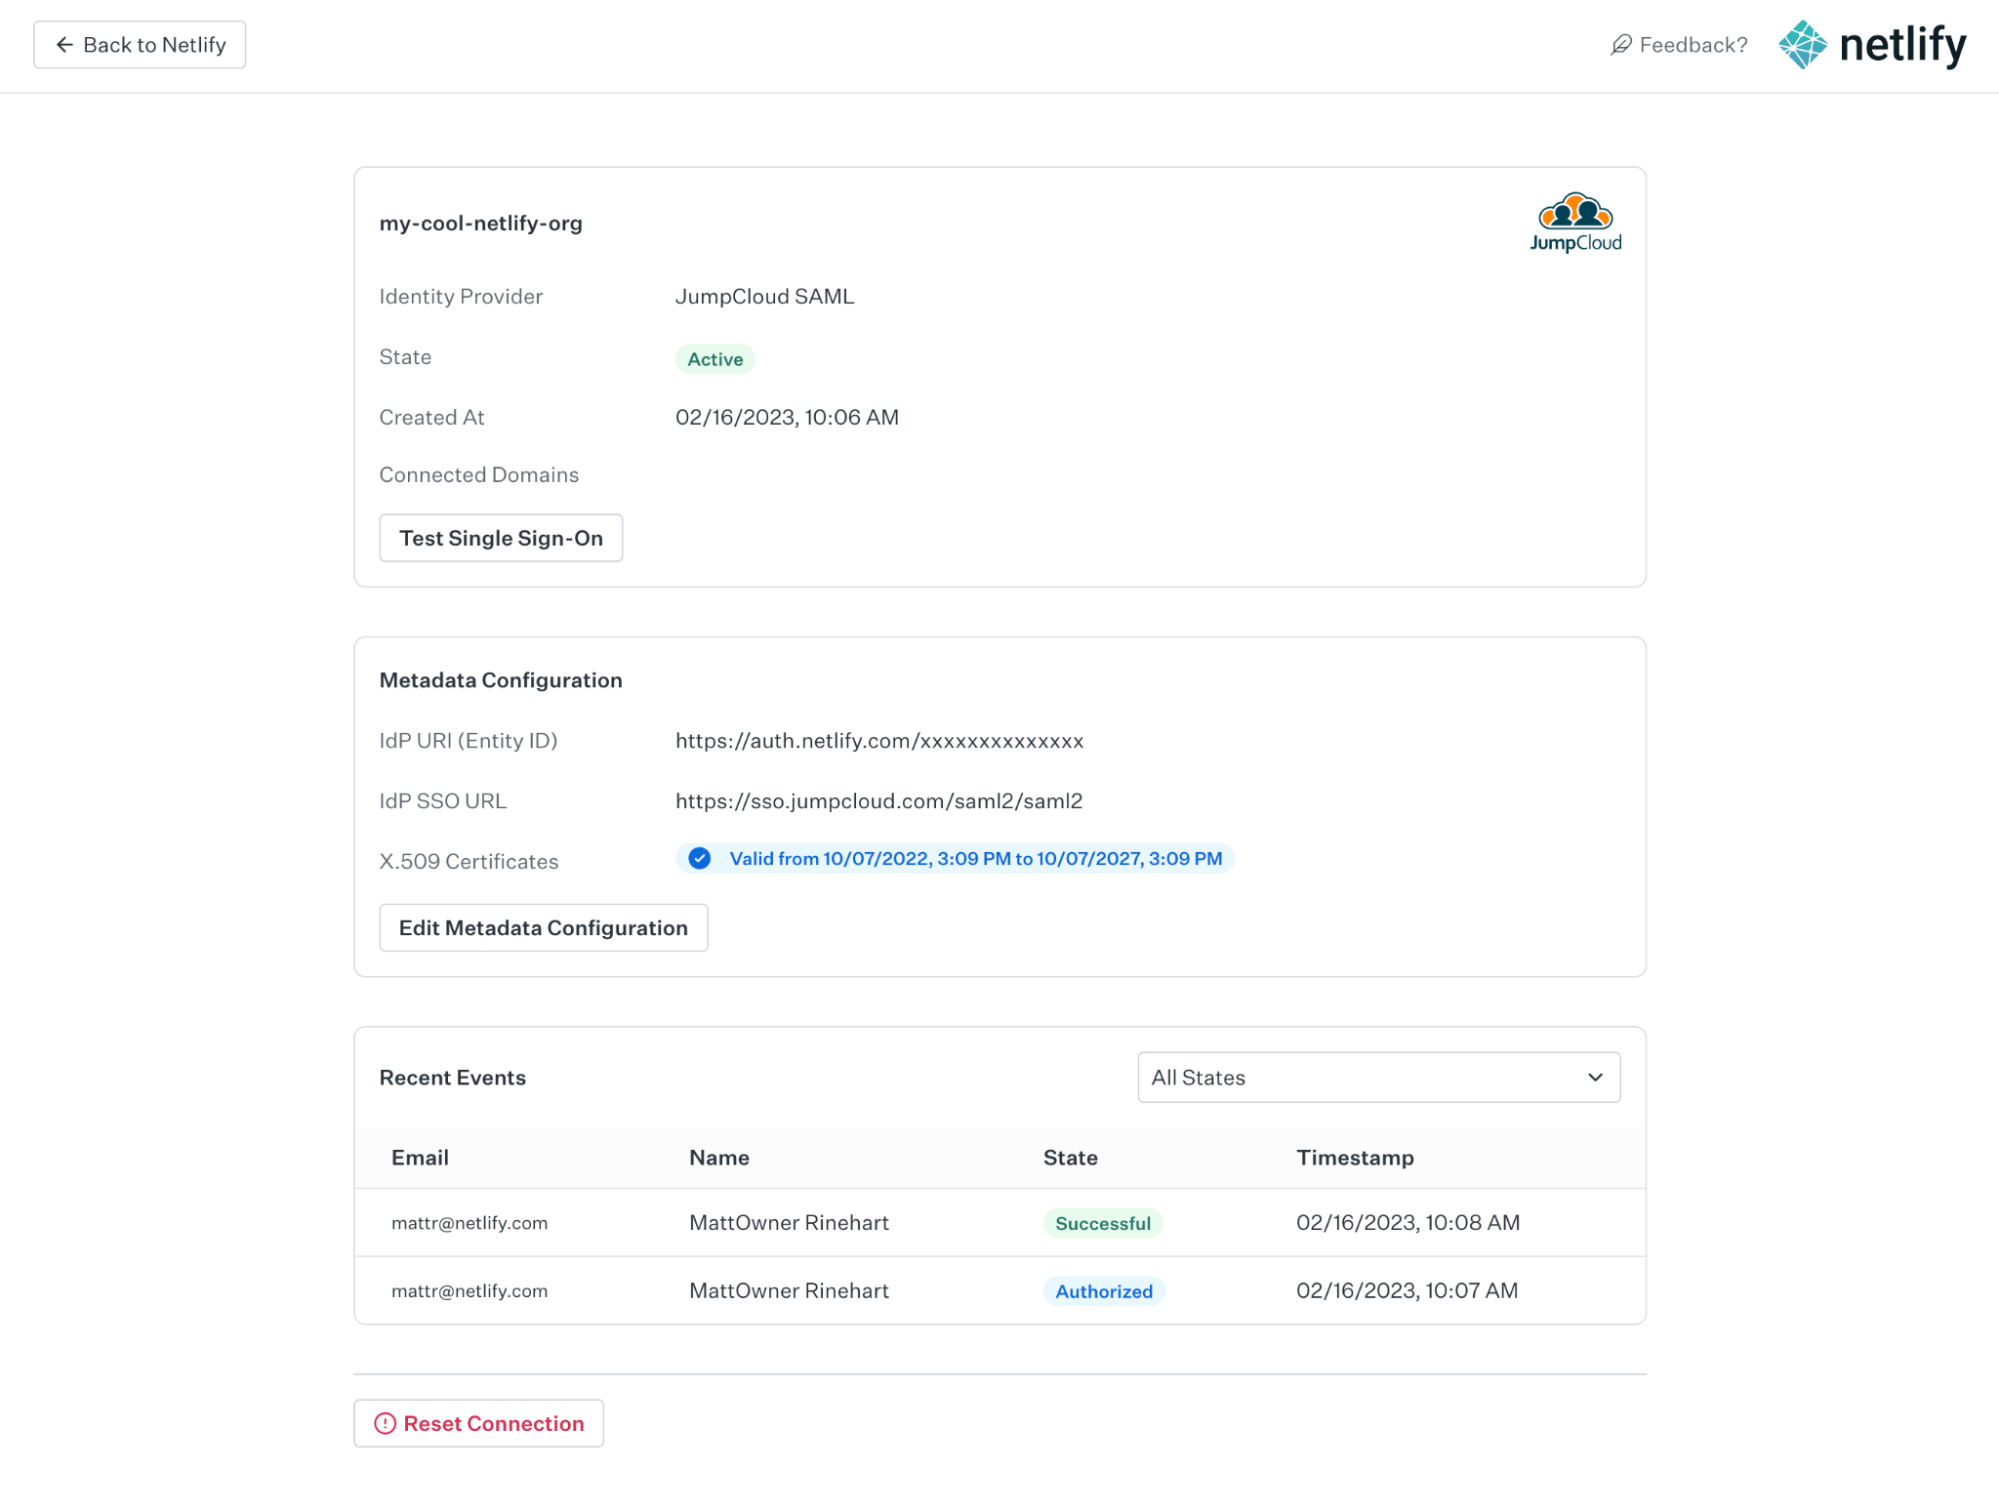Click the feedback feather icon
The image size is (1999, 1487).
click(x=1620, y=45)
